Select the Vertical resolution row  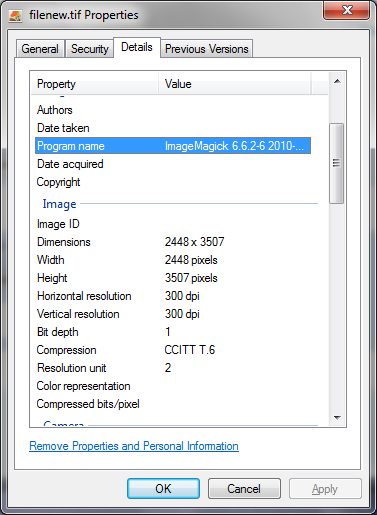tap(173, 314)
